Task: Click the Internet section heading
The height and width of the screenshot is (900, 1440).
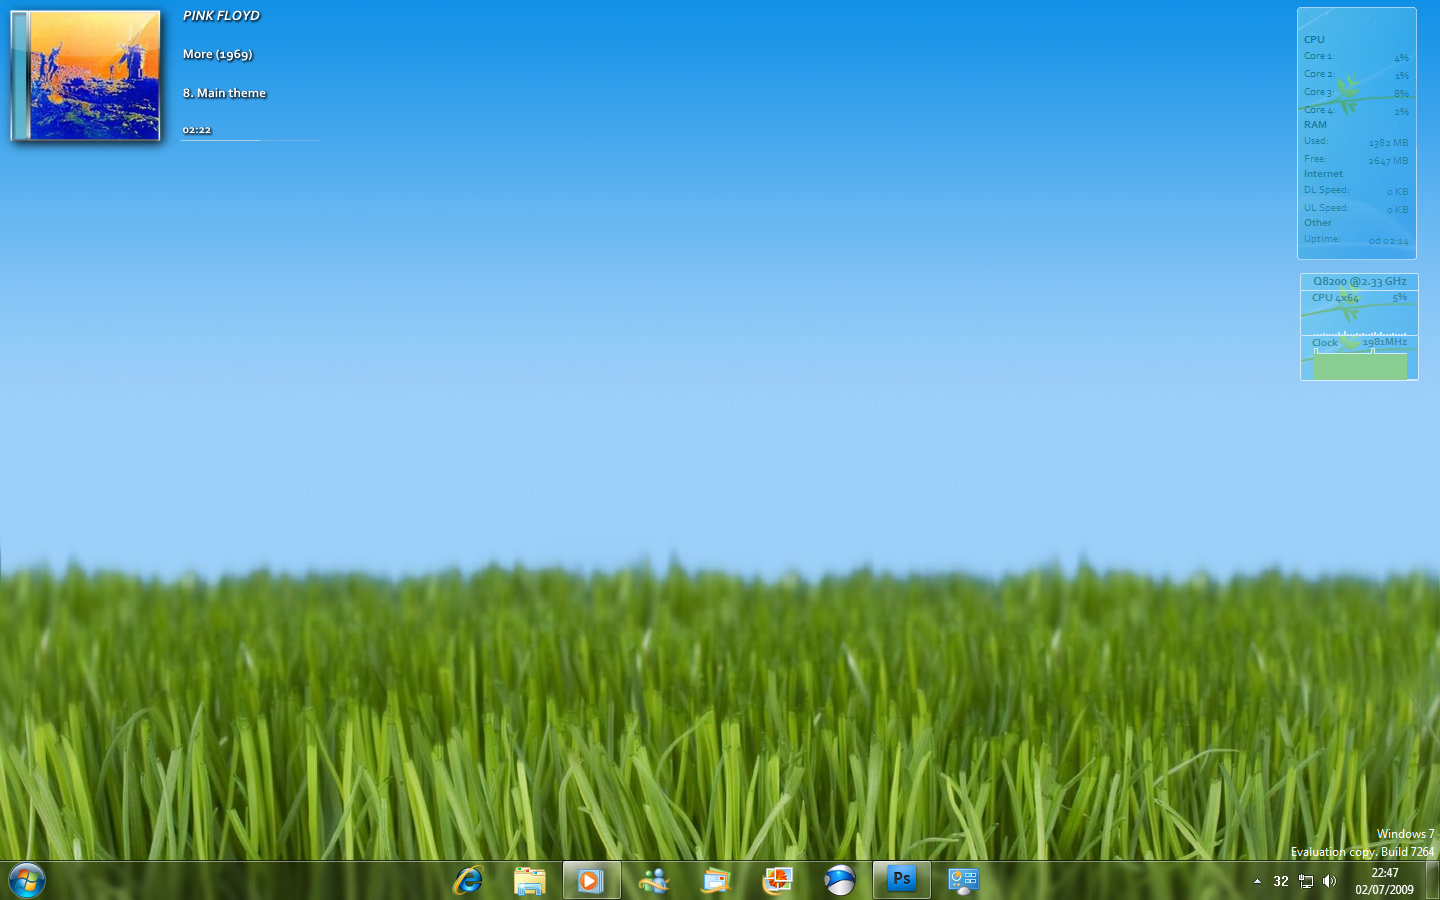Action: click(1323, 174)
